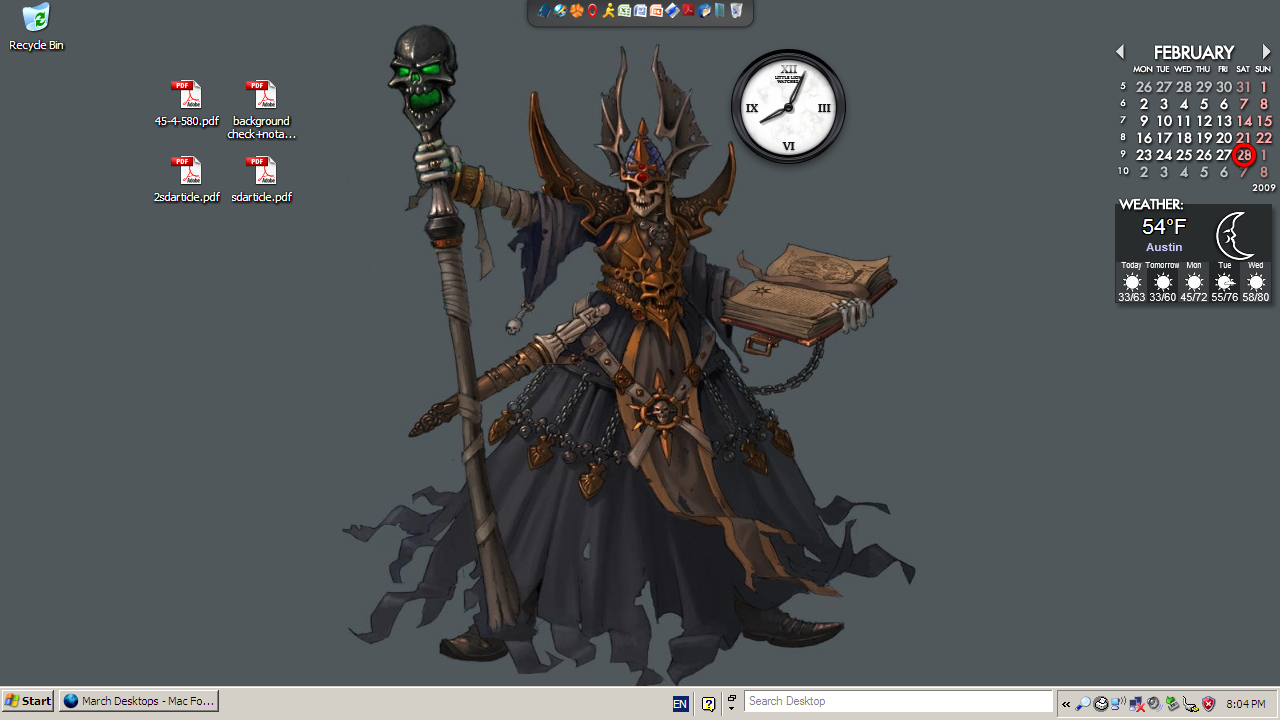Select circled date 28 on calendar

(1244, 155)
